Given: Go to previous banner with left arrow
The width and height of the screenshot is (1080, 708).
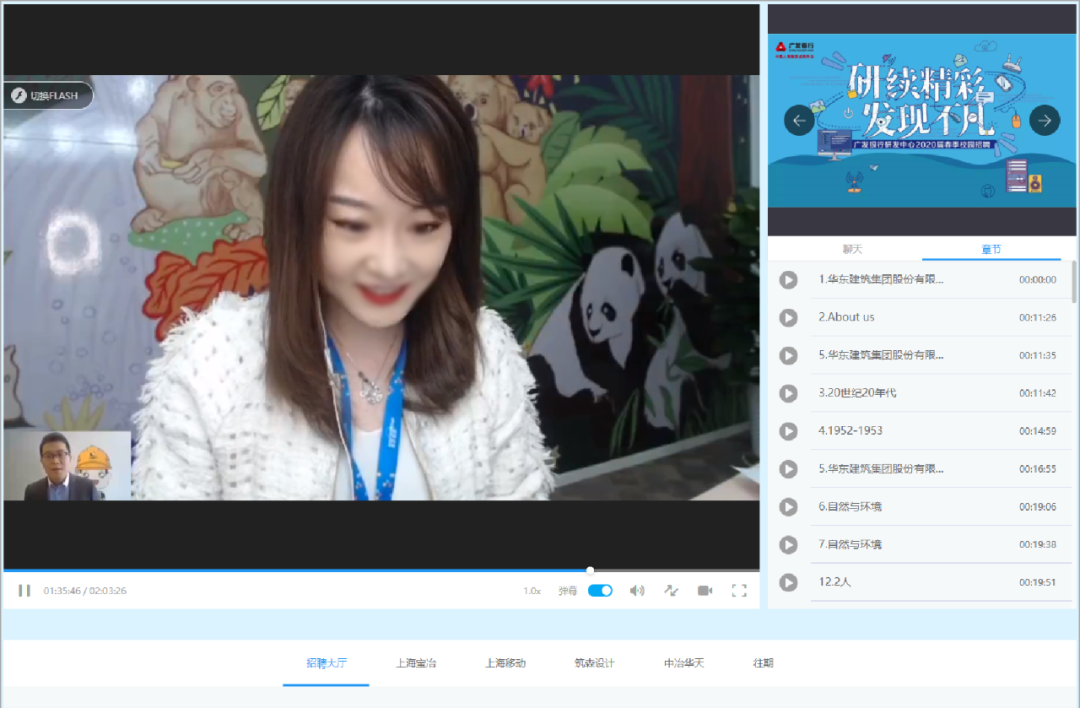Looking at the screenshot, I should point(798,120).
